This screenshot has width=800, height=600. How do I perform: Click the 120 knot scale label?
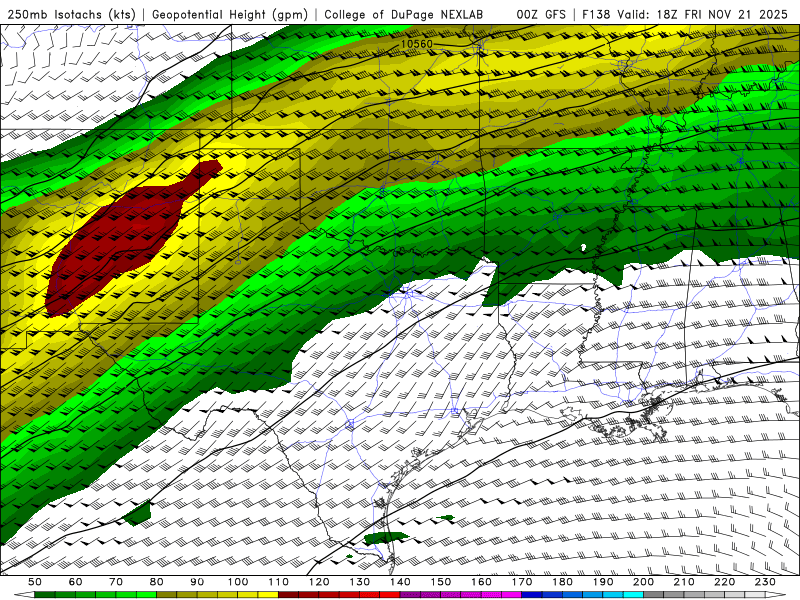pos(319,582)
